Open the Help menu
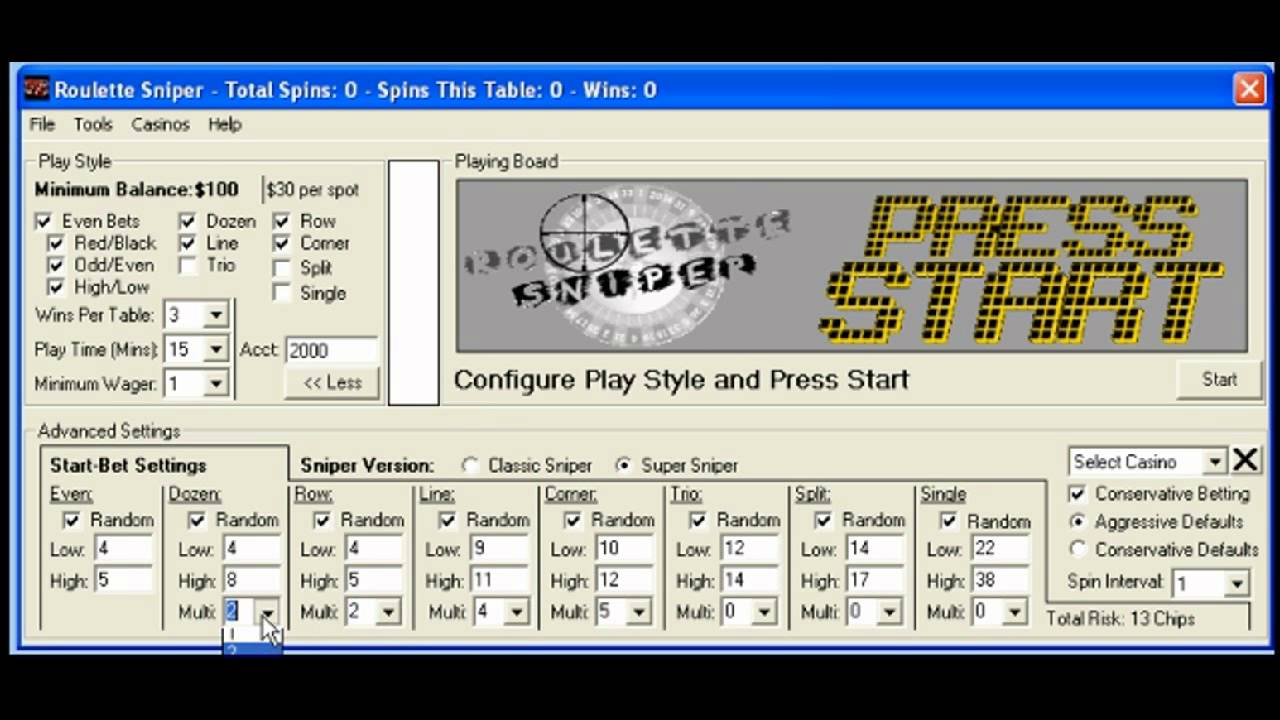 [x=225, y=124]
